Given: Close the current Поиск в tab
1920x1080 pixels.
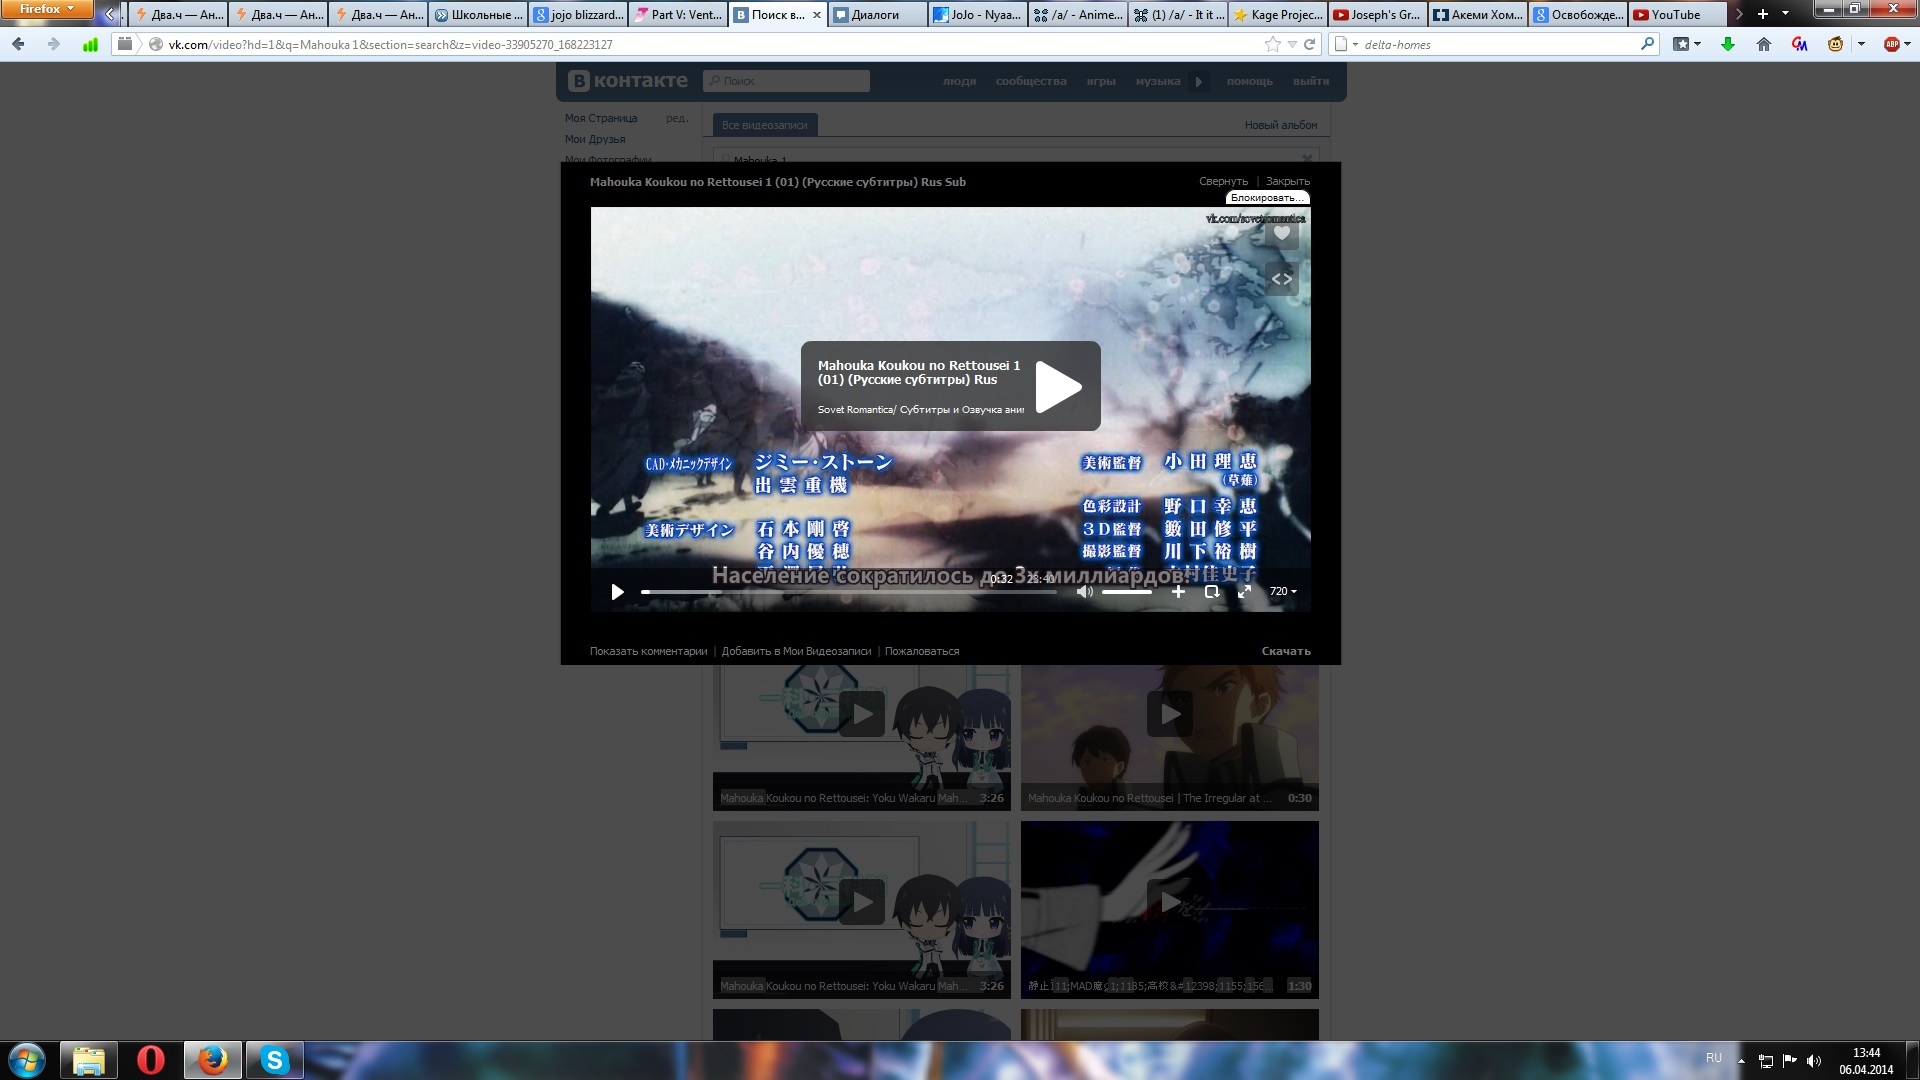Looking at the screenshot, I should coord(816,15).
